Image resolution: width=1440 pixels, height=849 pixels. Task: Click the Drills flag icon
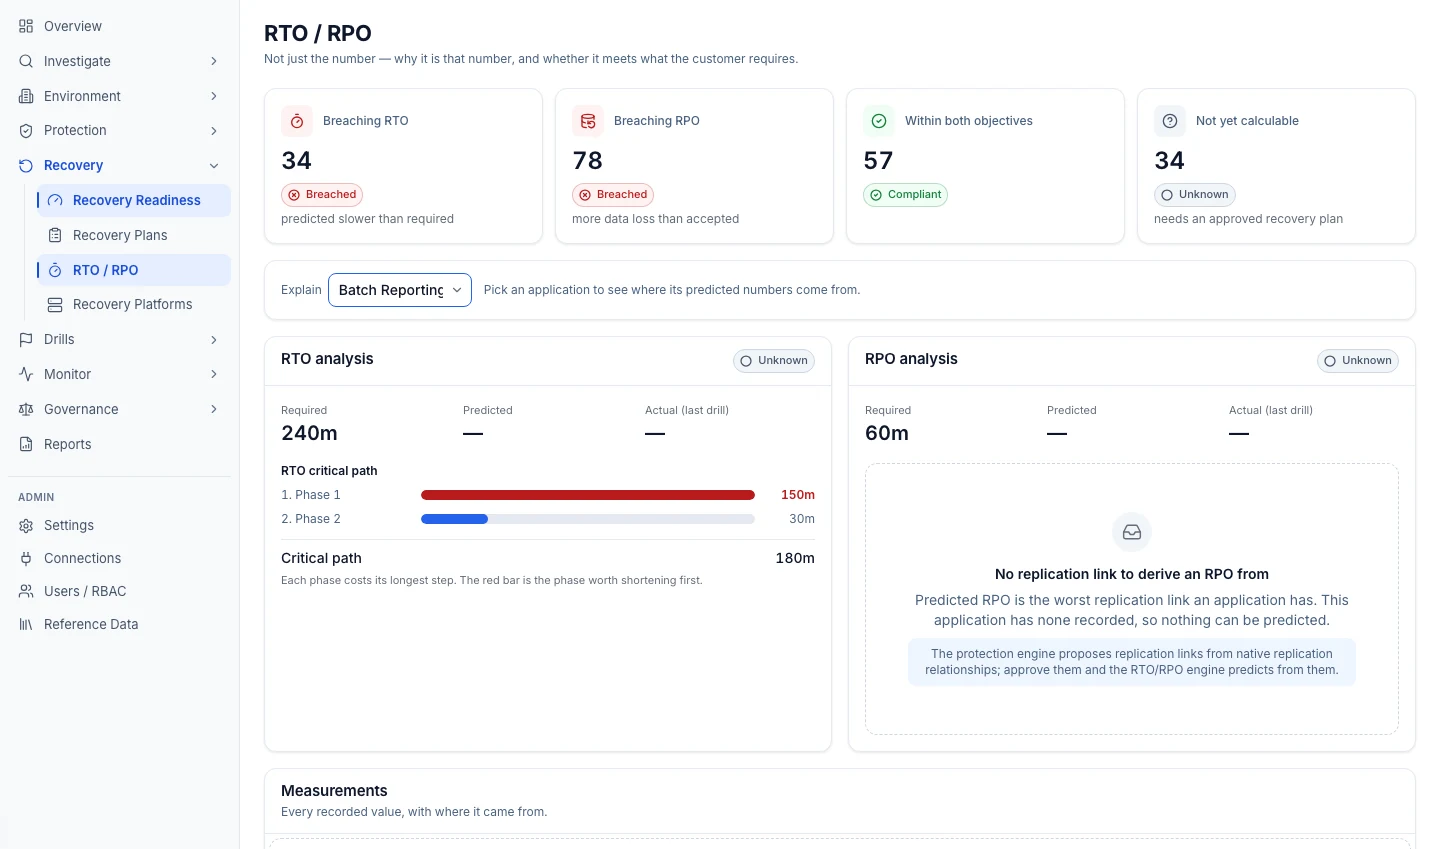point(26,339)
